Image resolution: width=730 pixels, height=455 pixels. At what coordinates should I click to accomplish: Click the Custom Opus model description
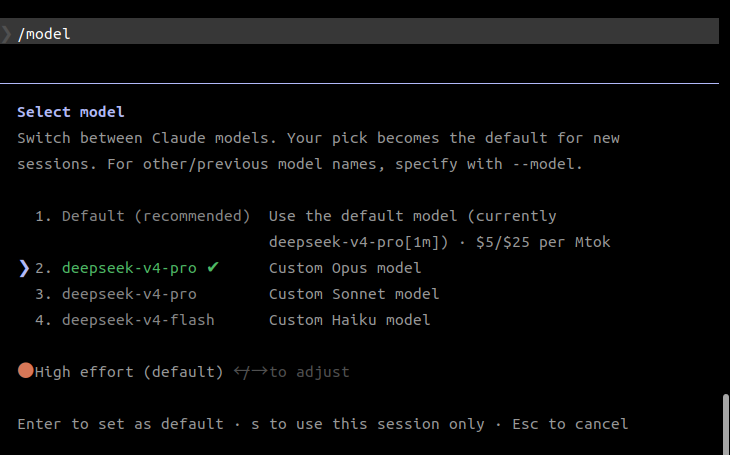click(x=345, y=268)
